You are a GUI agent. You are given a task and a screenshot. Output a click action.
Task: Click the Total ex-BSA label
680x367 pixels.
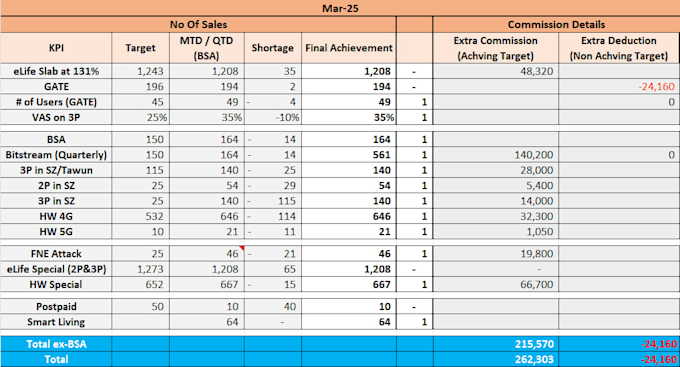pyautogui.click(x=56, y=344)
